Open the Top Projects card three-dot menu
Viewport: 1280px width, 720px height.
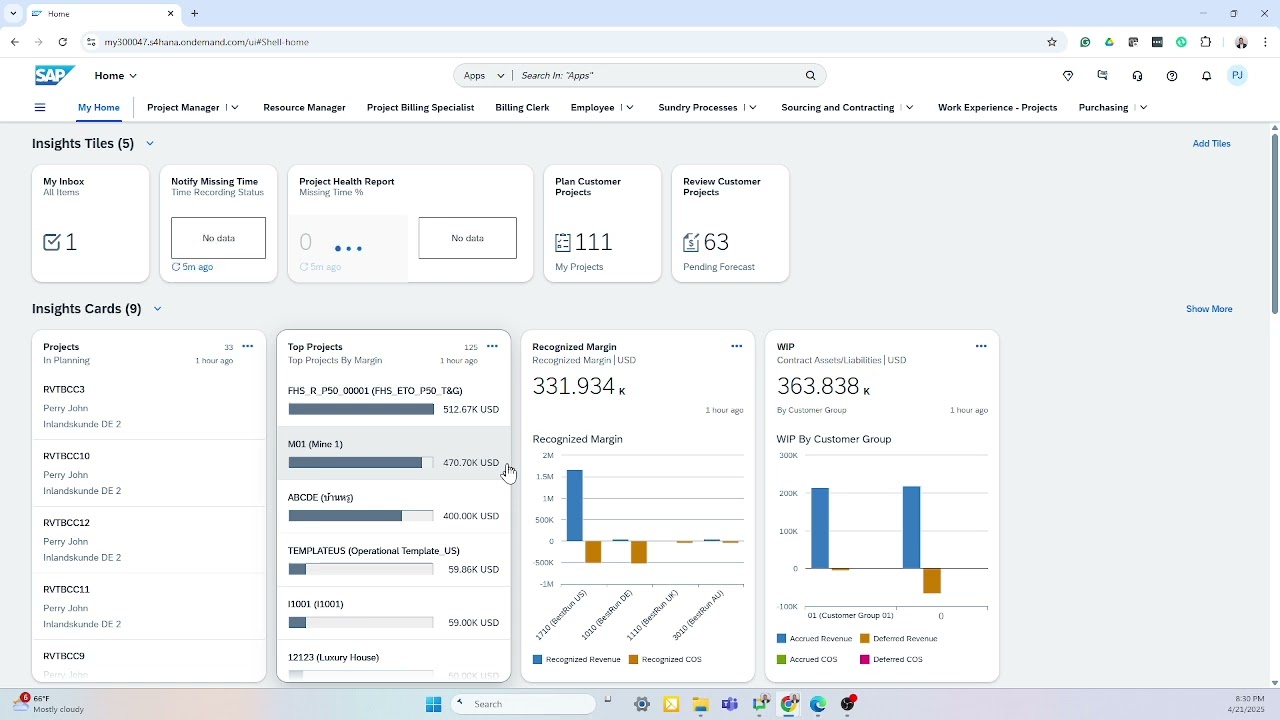(x=492, y=346)
